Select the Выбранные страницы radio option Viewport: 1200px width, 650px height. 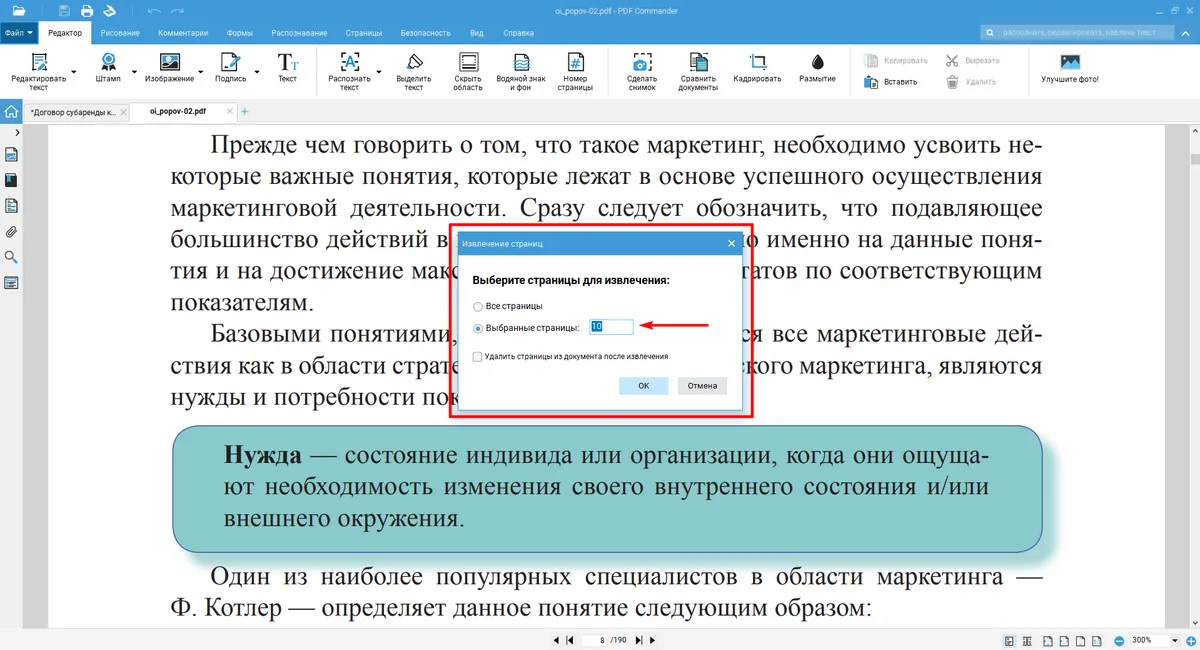(478, 328)
